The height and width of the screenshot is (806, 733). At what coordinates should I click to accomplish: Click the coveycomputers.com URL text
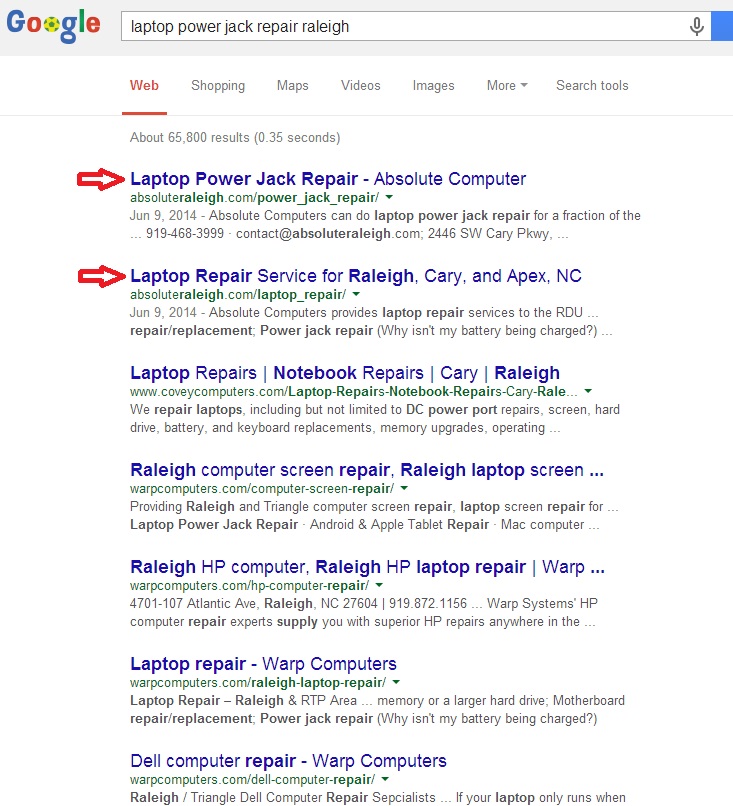coord(354,392)
